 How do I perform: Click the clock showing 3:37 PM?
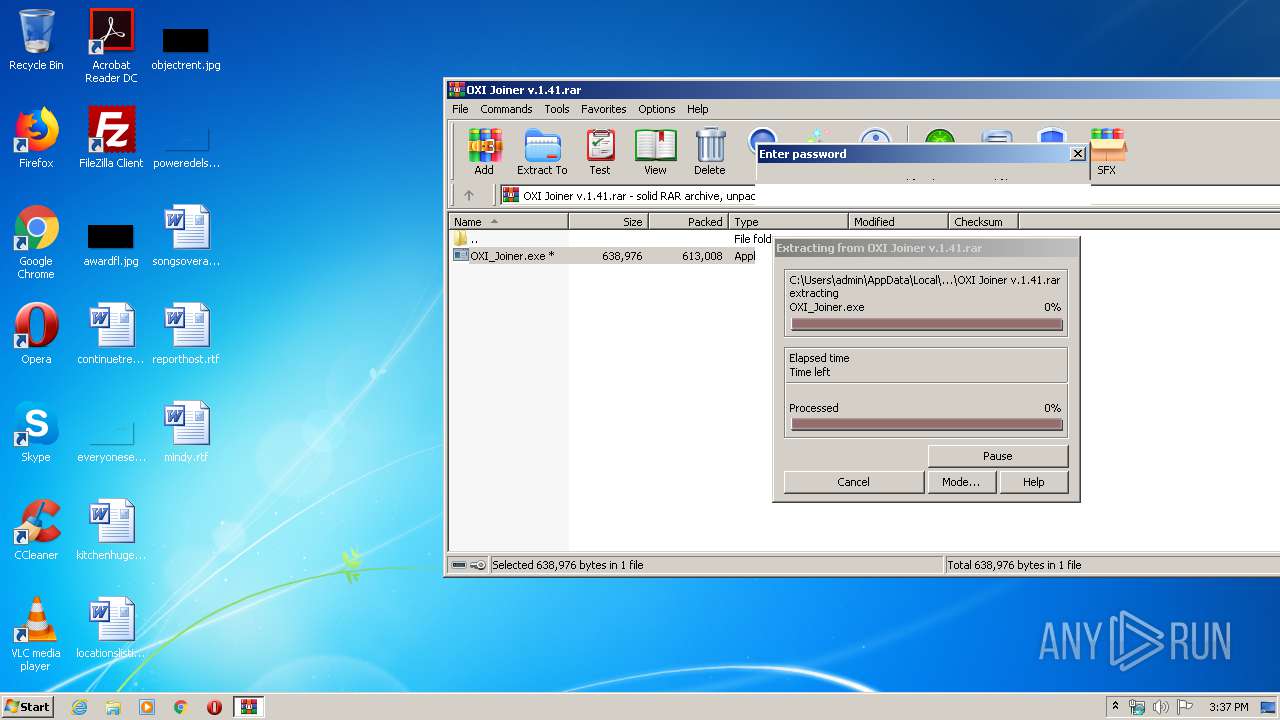coord(1229,707)
